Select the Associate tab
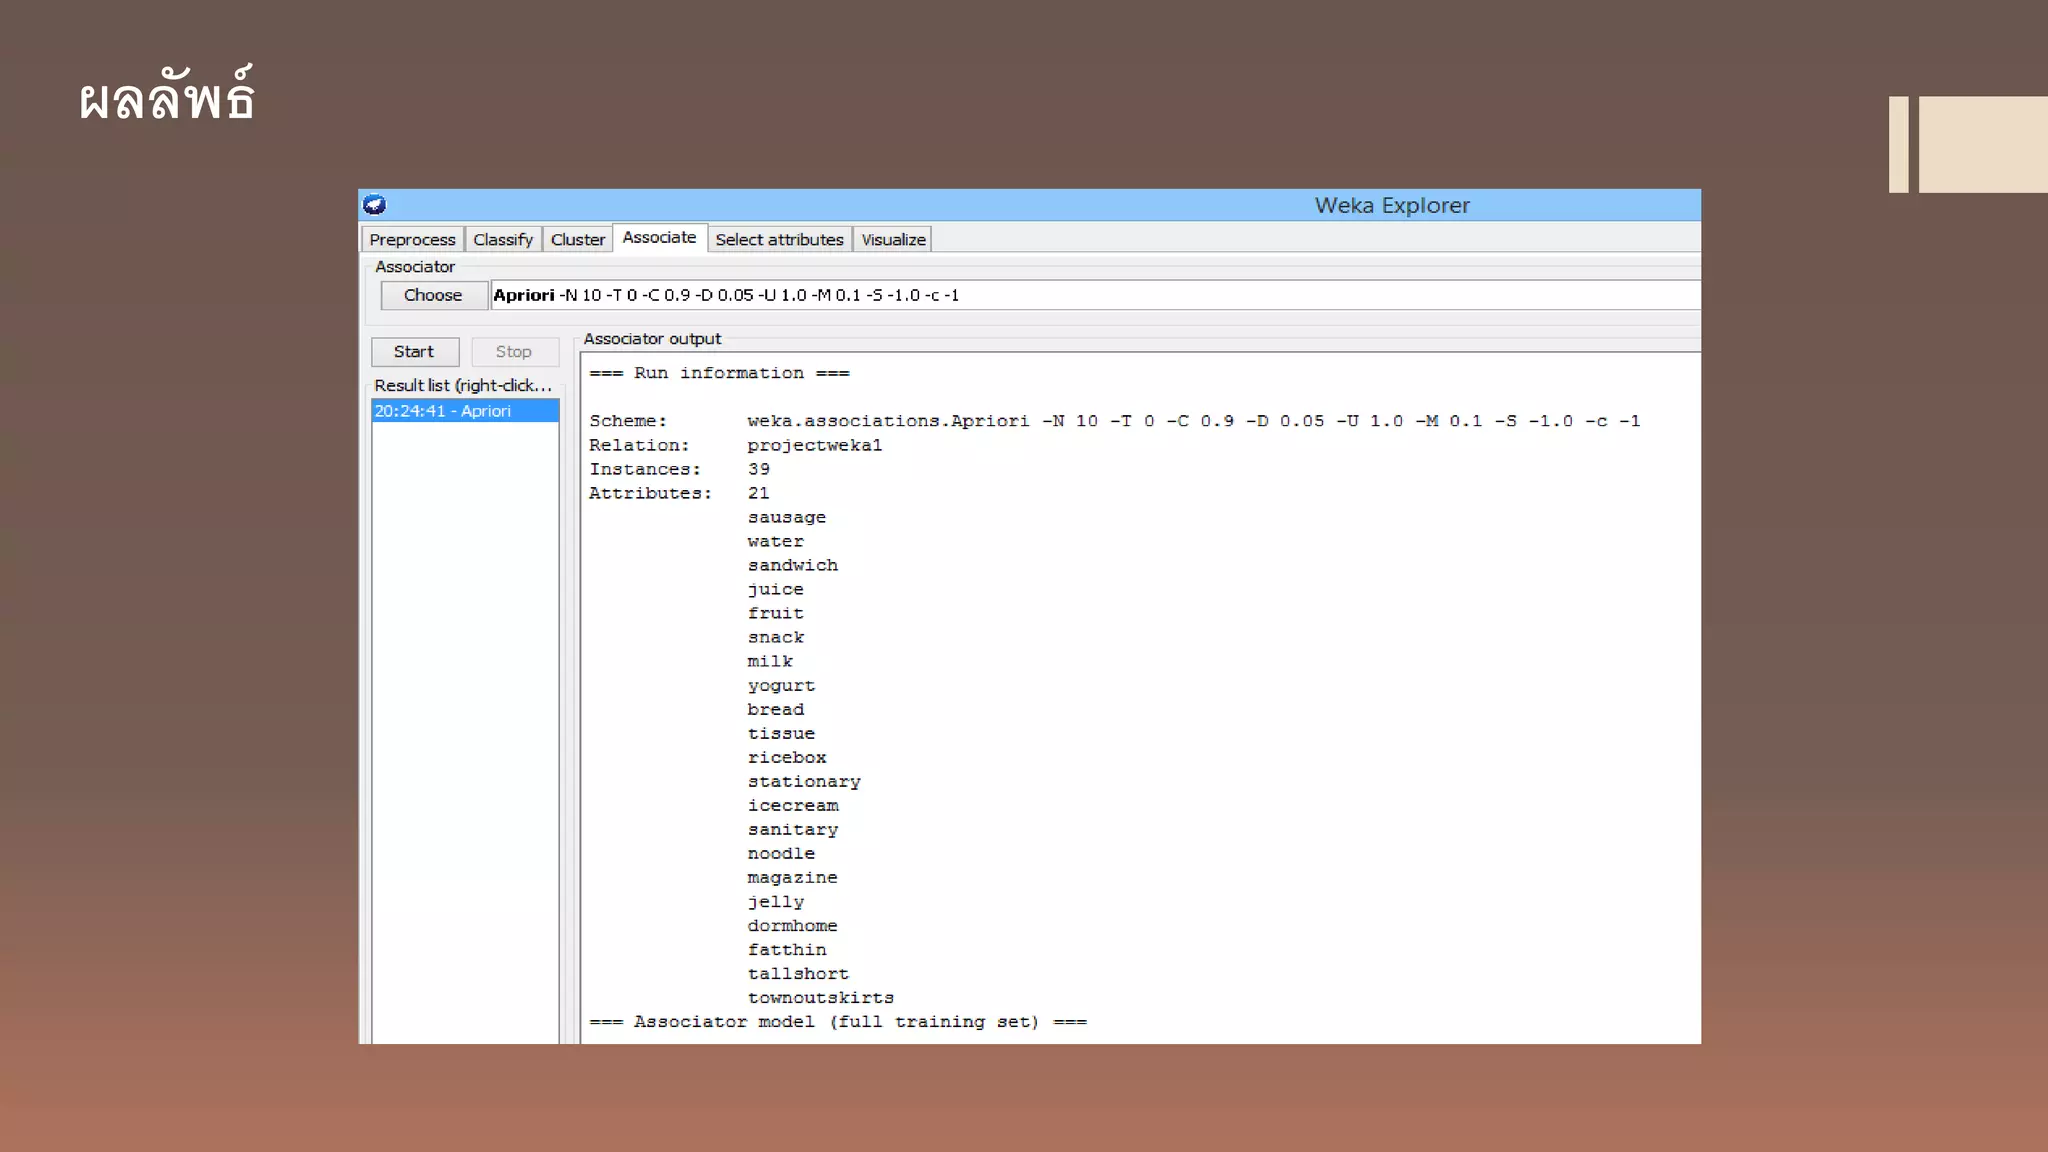 659,238
